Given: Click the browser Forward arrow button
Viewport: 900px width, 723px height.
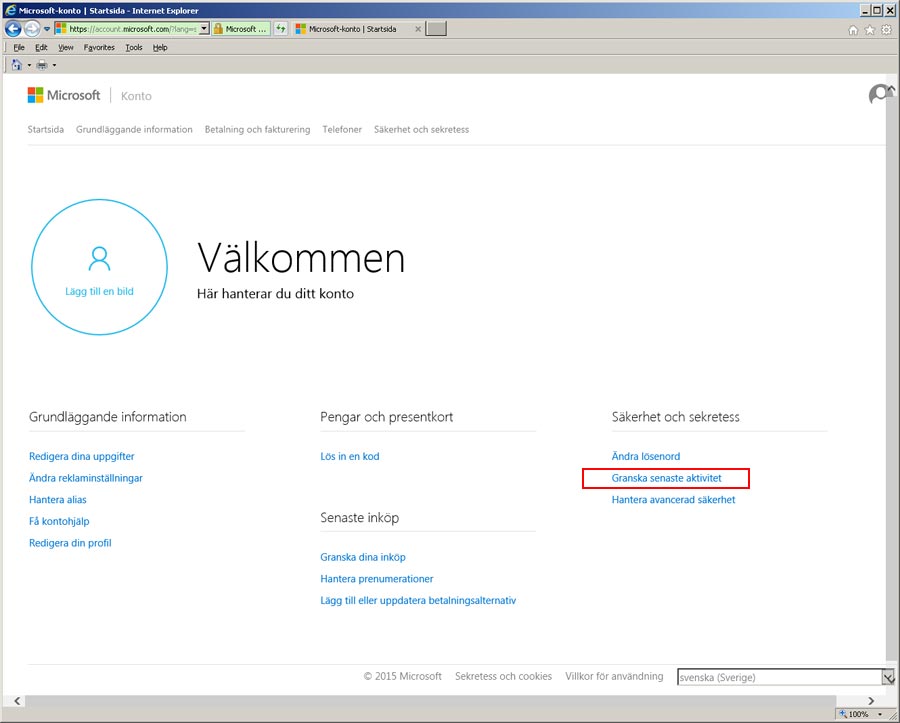Looking at the screenshot, I should point(32,29).
